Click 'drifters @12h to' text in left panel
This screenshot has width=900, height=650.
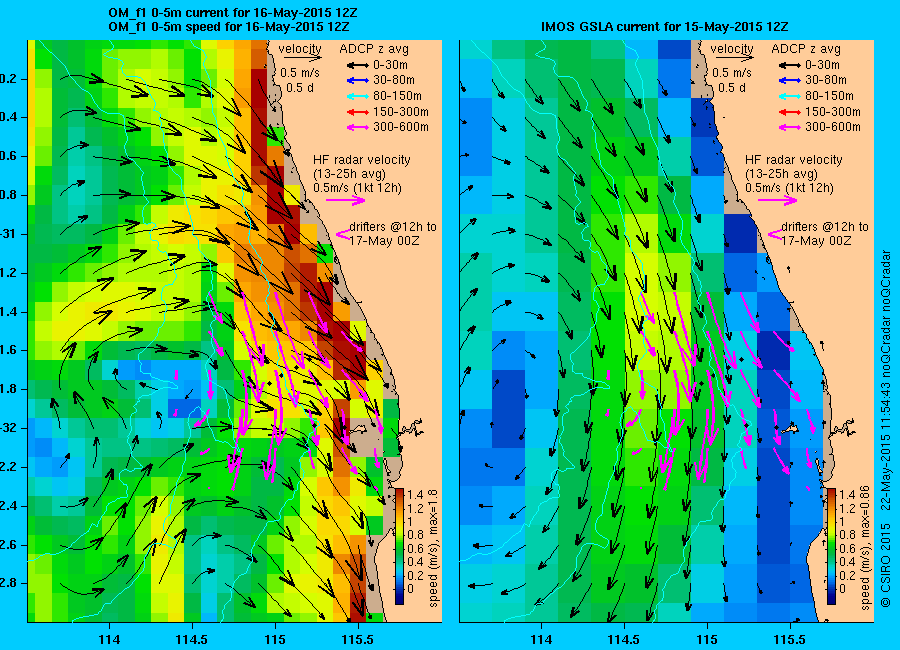393,227
